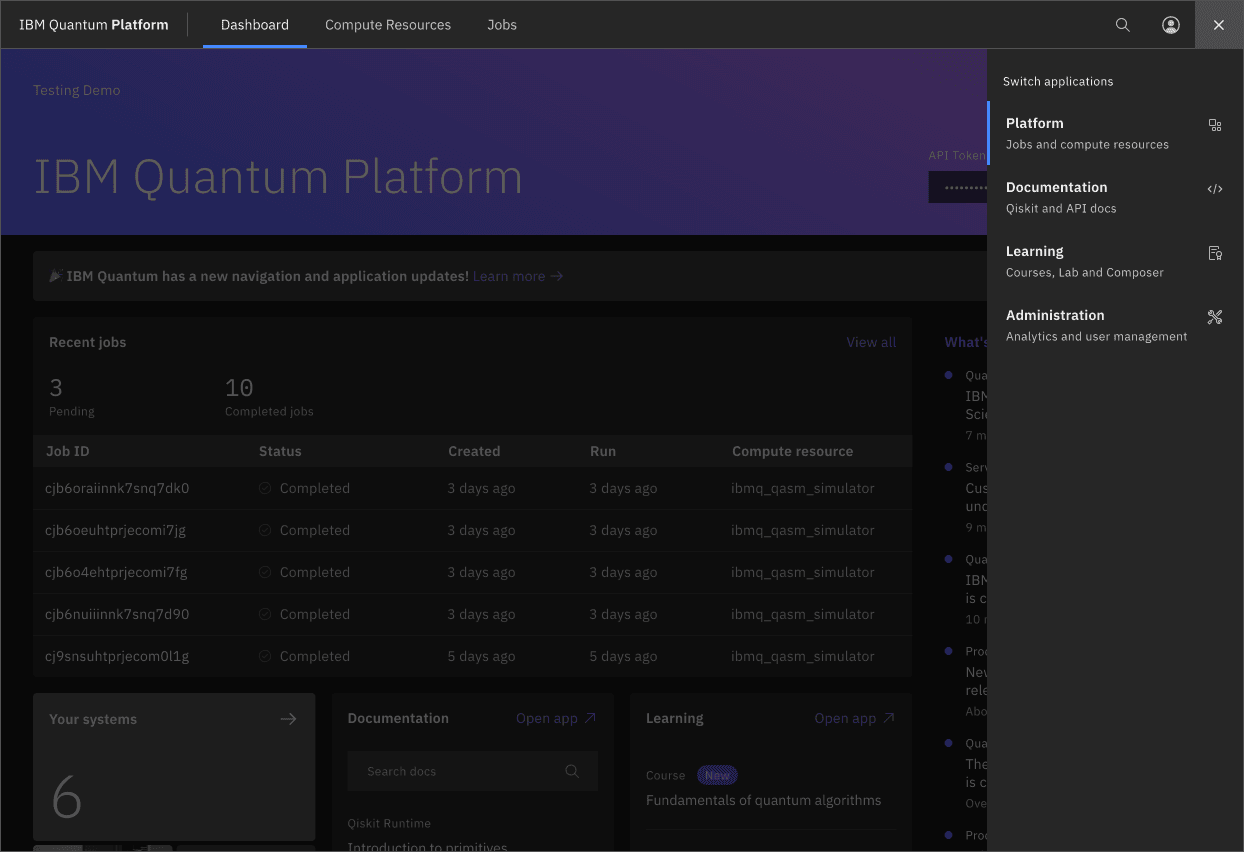Click Completed status check icon for cjb6oraiinnk7snq7dk0

click(265, 488)
